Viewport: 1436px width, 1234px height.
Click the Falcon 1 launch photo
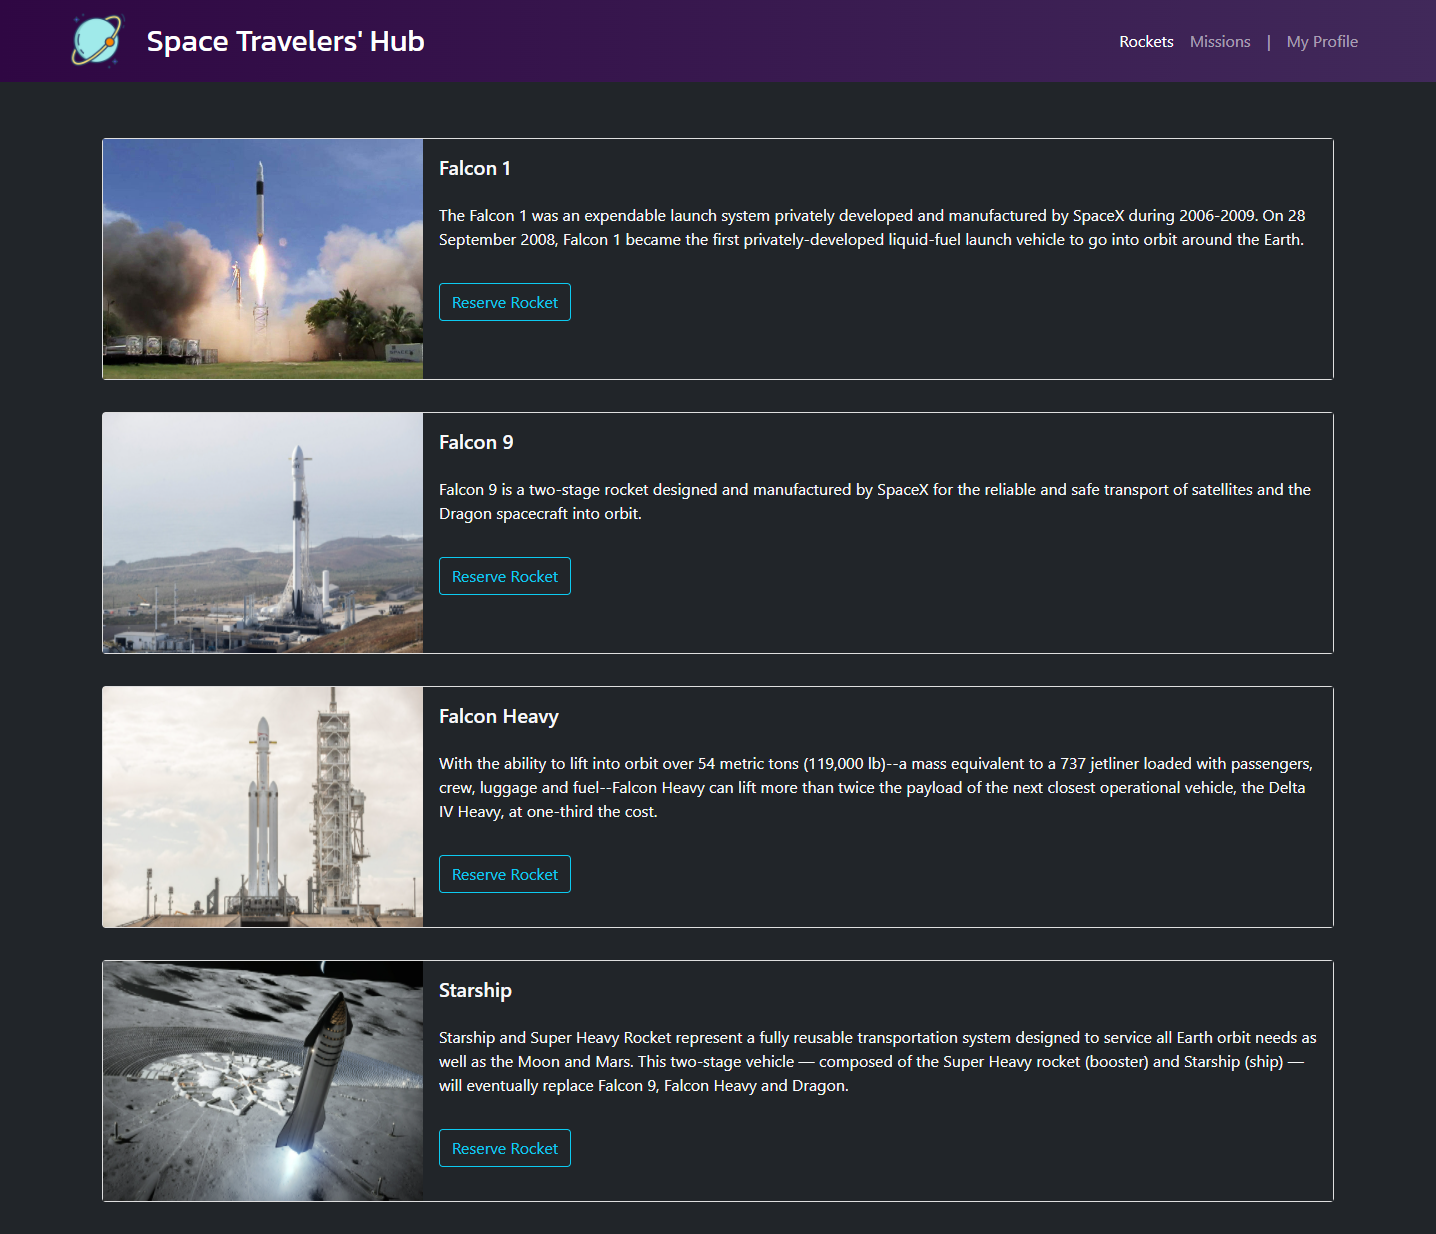tap(263, 259)
